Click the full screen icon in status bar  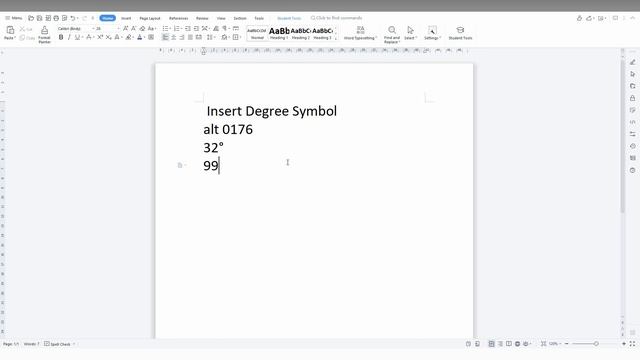(632, 344)
